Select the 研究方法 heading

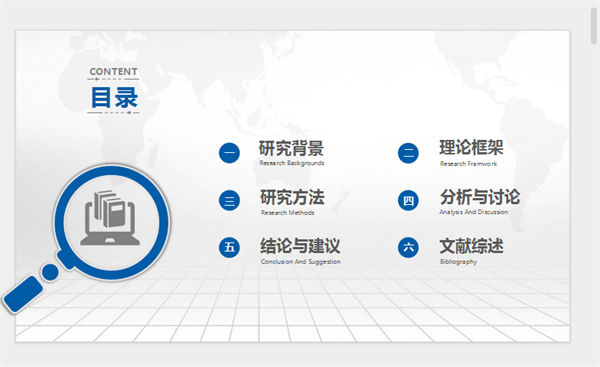click(292, 197)
